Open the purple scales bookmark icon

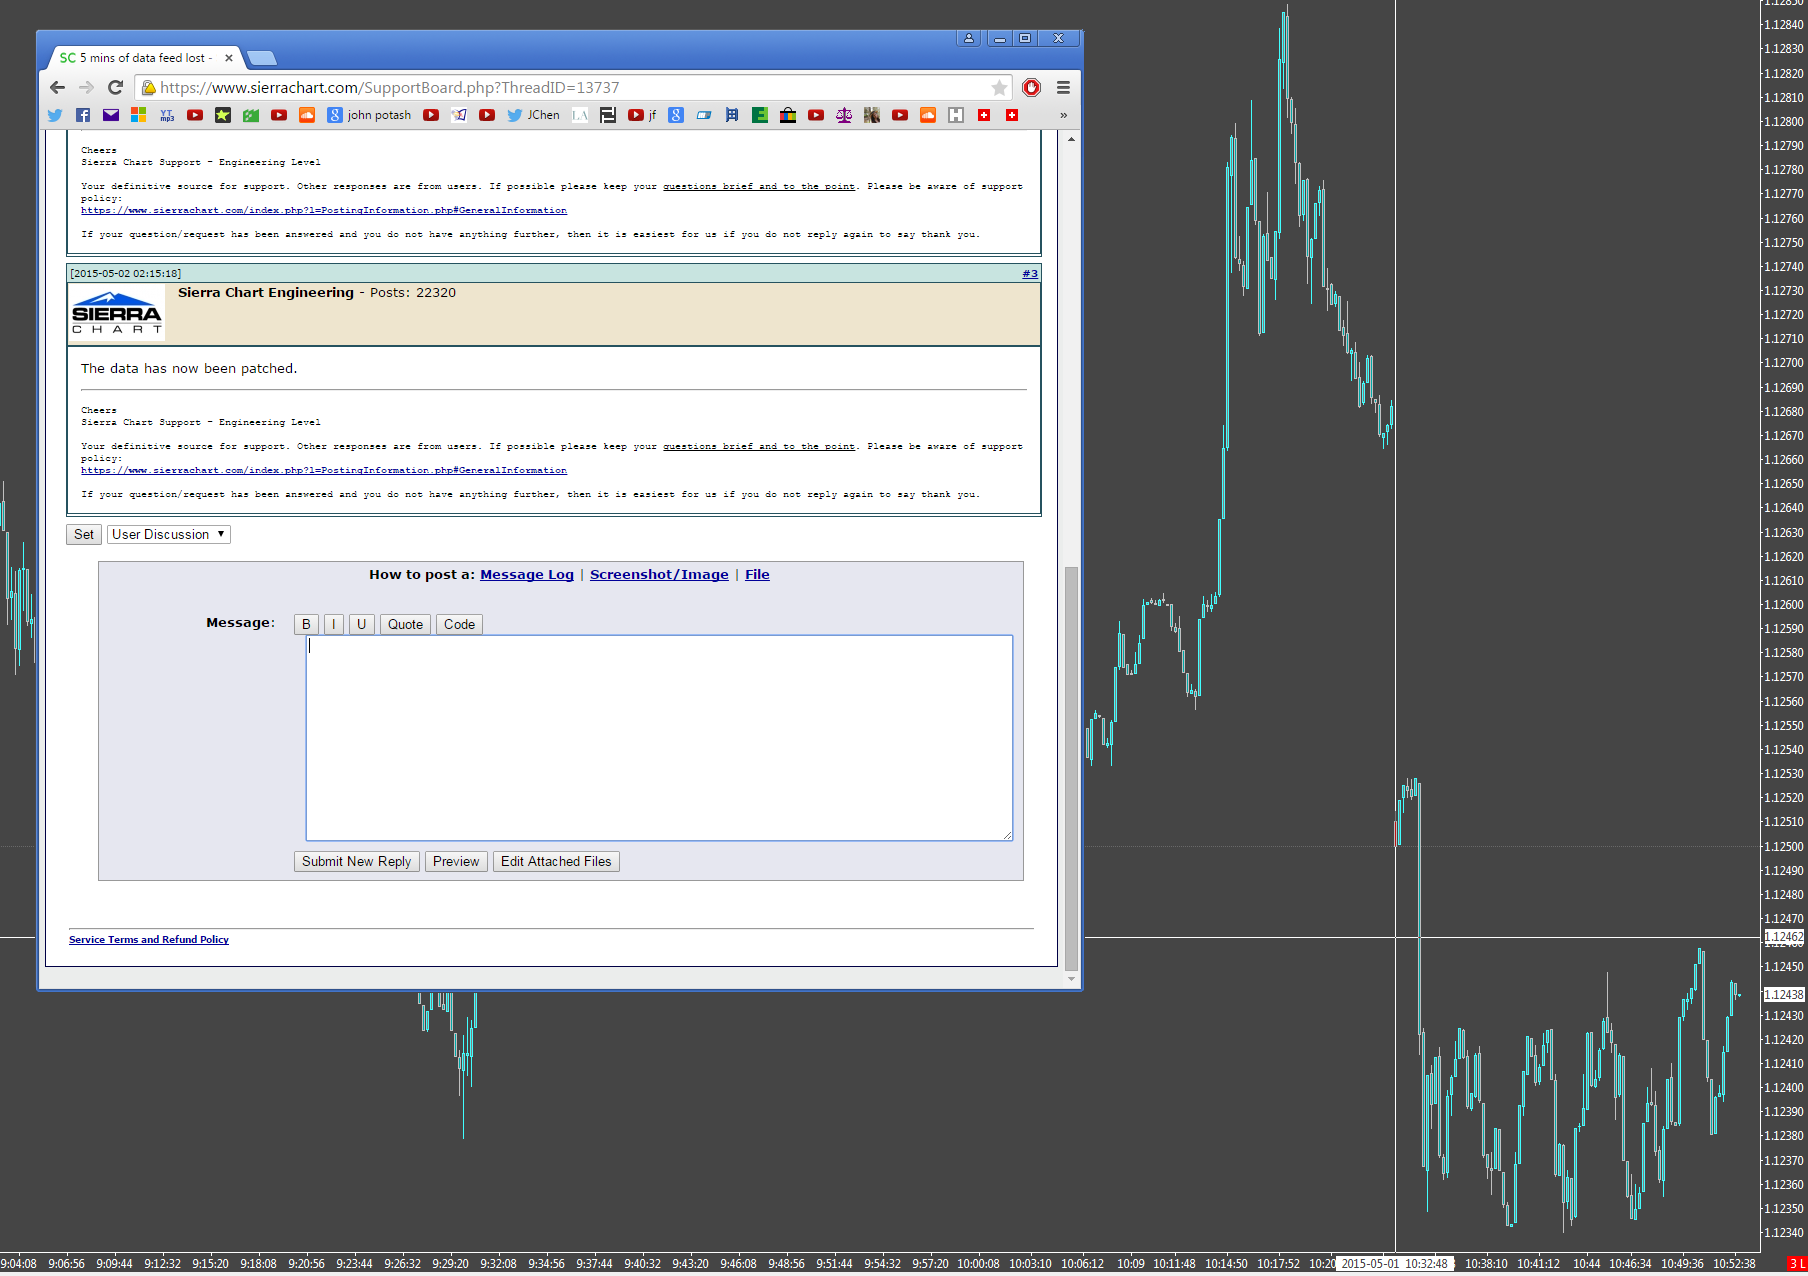(844, 115)
